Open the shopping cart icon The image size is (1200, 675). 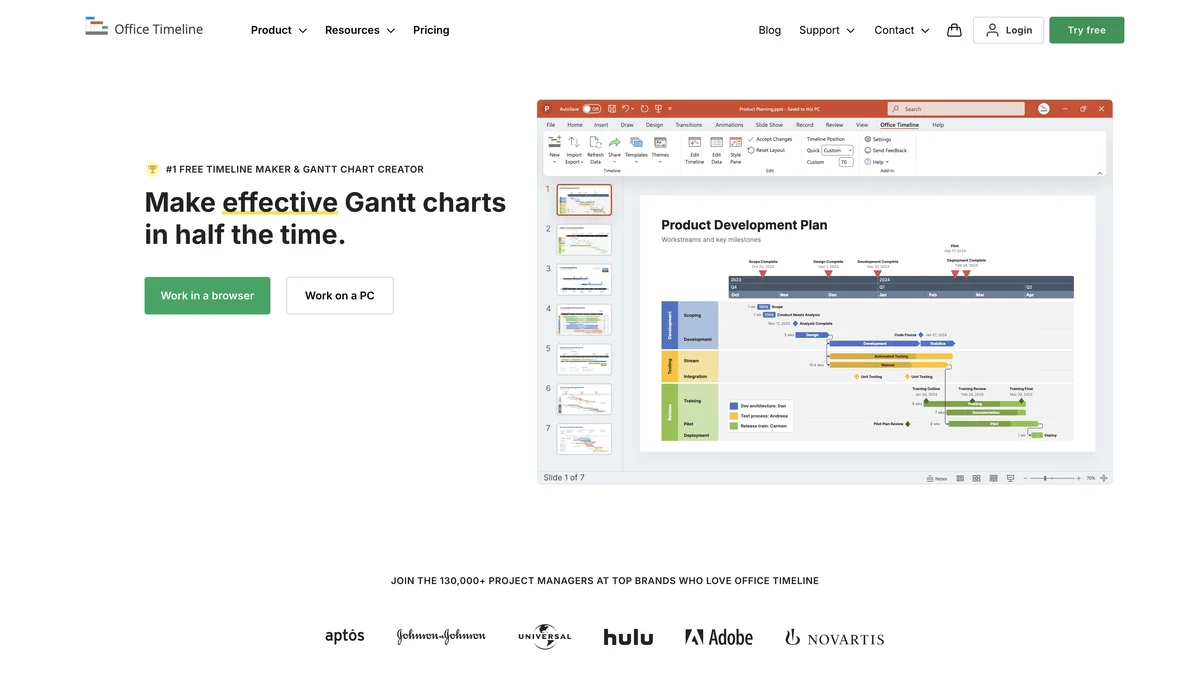(x=954, y=30)
